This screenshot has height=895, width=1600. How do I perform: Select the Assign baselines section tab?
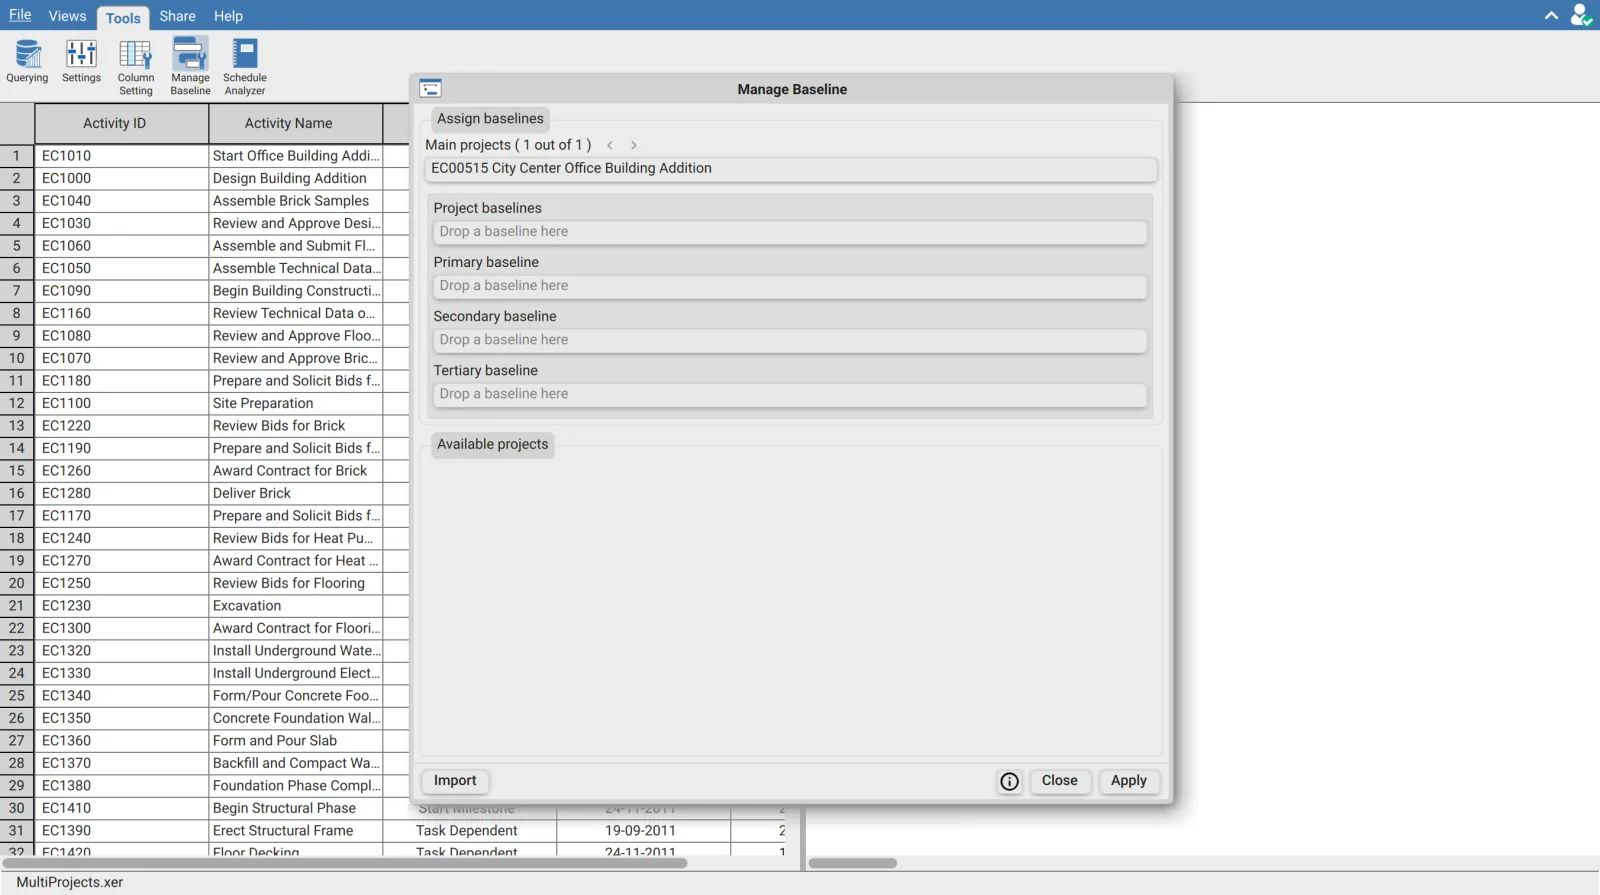click(490, 119)
